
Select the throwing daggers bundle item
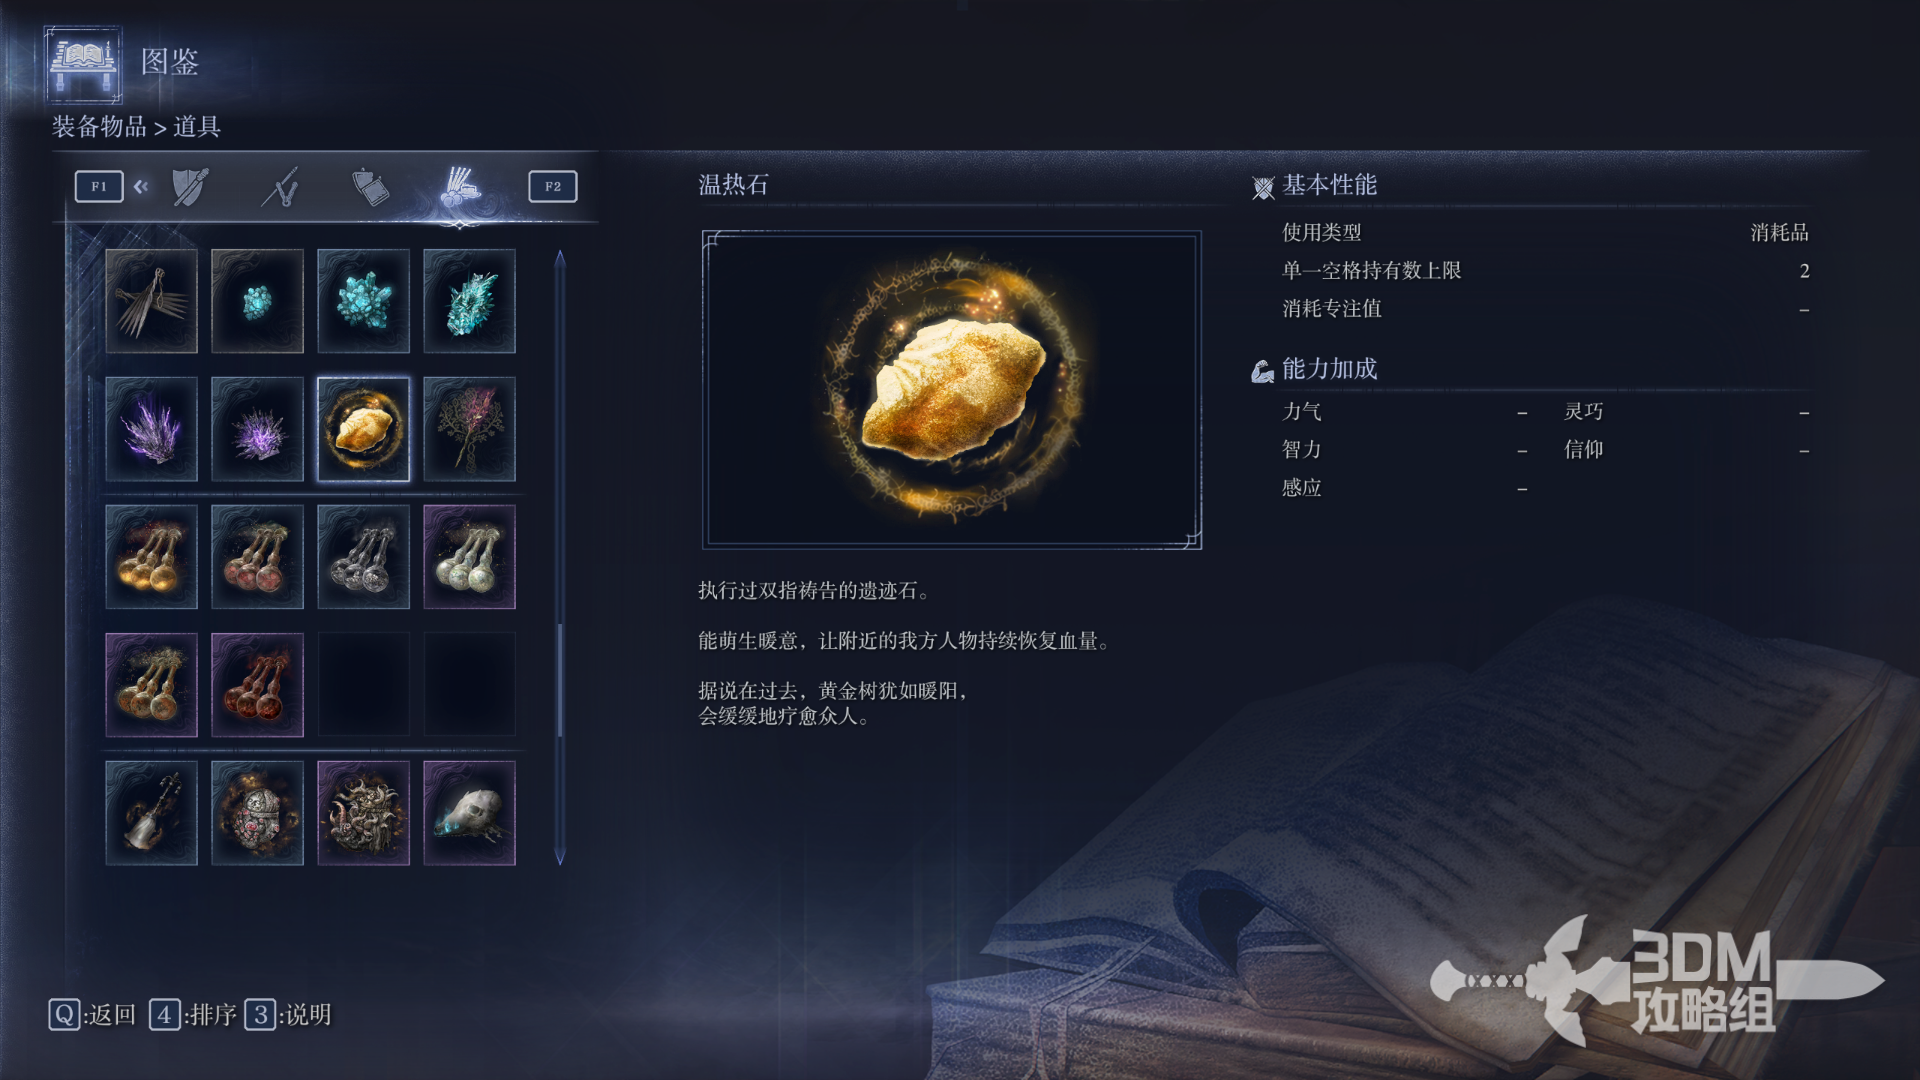151,301
